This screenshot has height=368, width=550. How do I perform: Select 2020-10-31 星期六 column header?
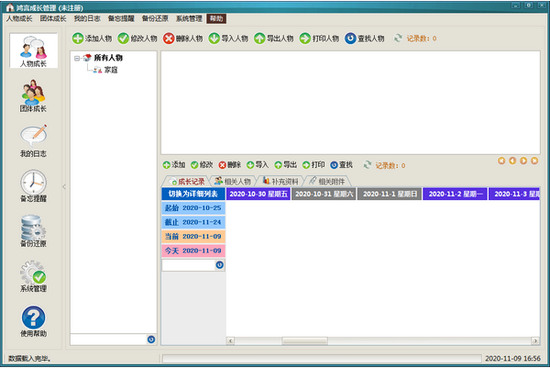(x=324, y=194)
